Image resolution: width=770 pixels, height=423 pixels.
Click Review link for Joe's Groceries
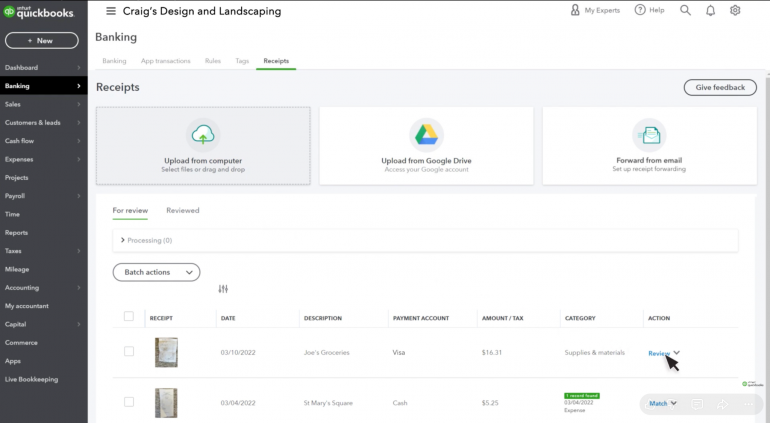click(659, 353)
